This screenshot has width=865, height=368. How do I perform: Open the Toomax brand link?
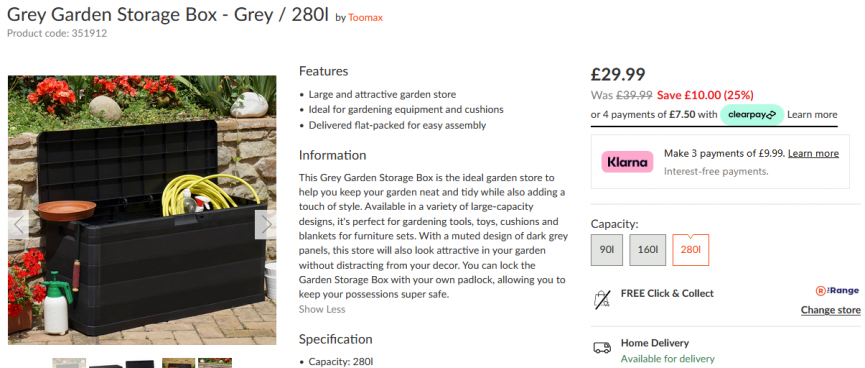365,18
